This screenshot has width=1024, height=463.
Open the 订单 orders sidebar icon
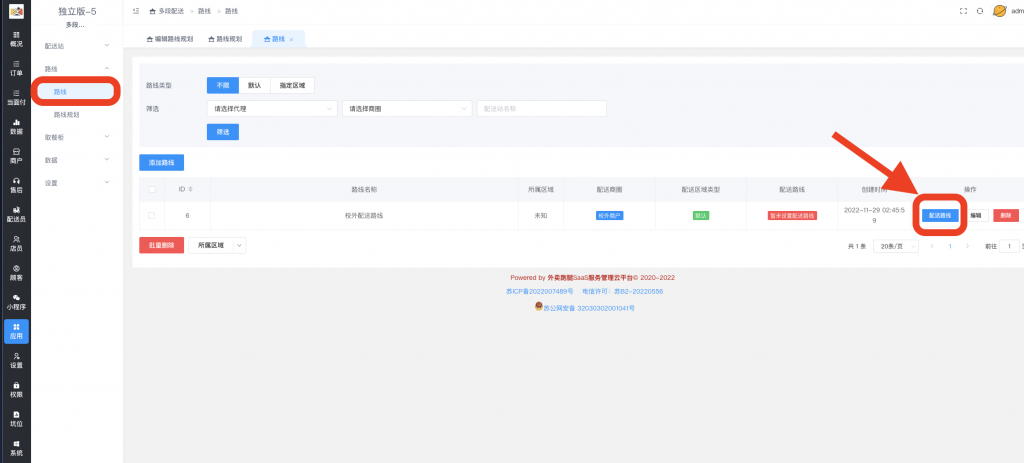coord(16,68)
